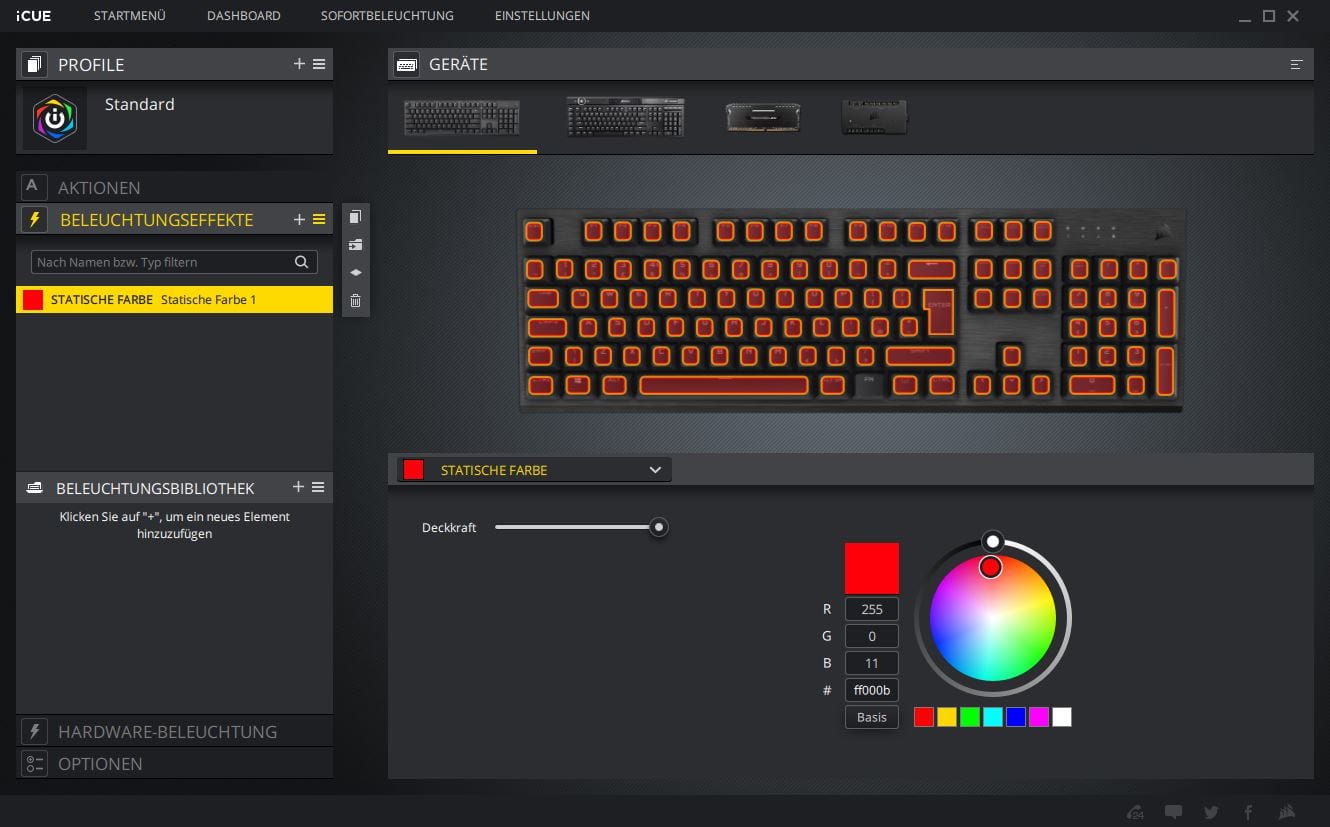Click the folder icon to save effect to library
The image size is (1330, 827).
[355, 245]
